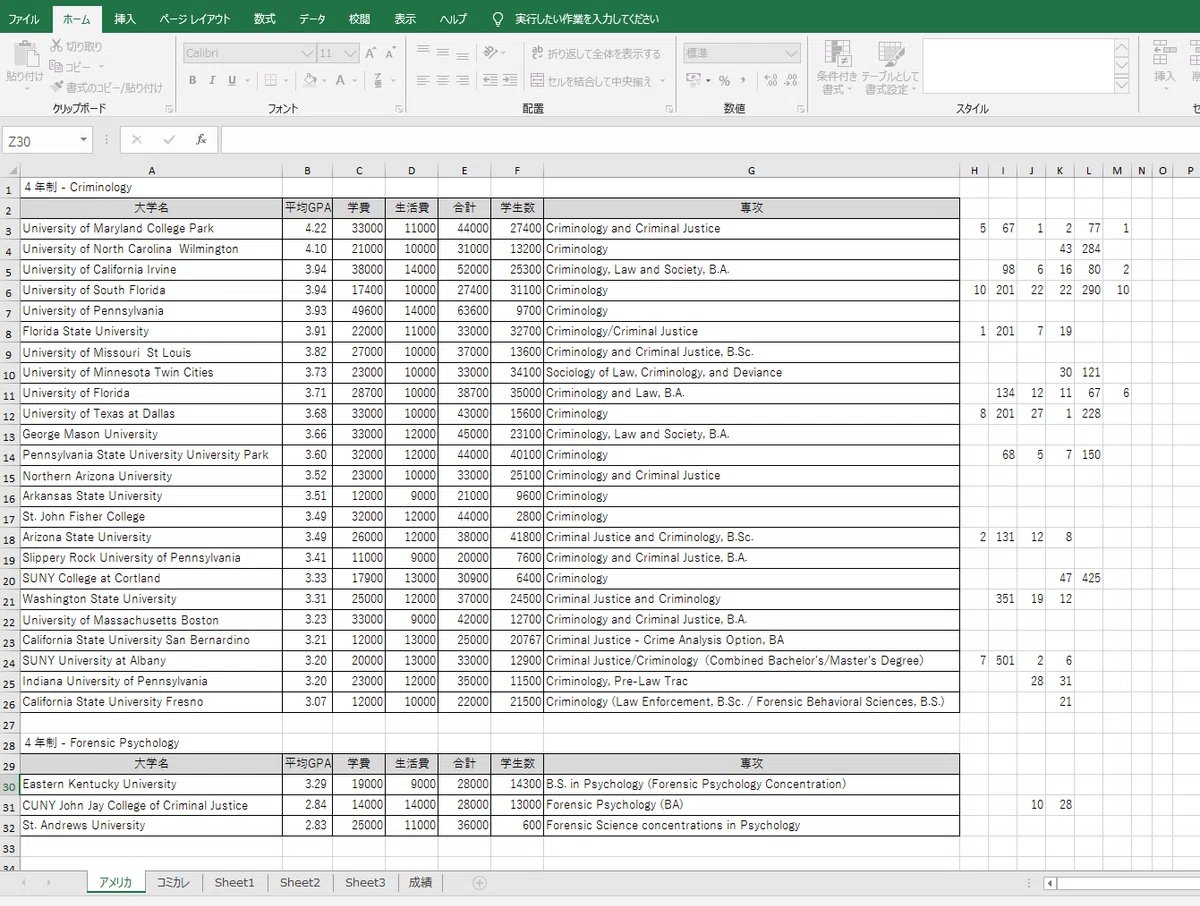Viewport: 1200px width, 906px height.
Task: Open the font size 11 dropdown
Action: click(350, 53)
